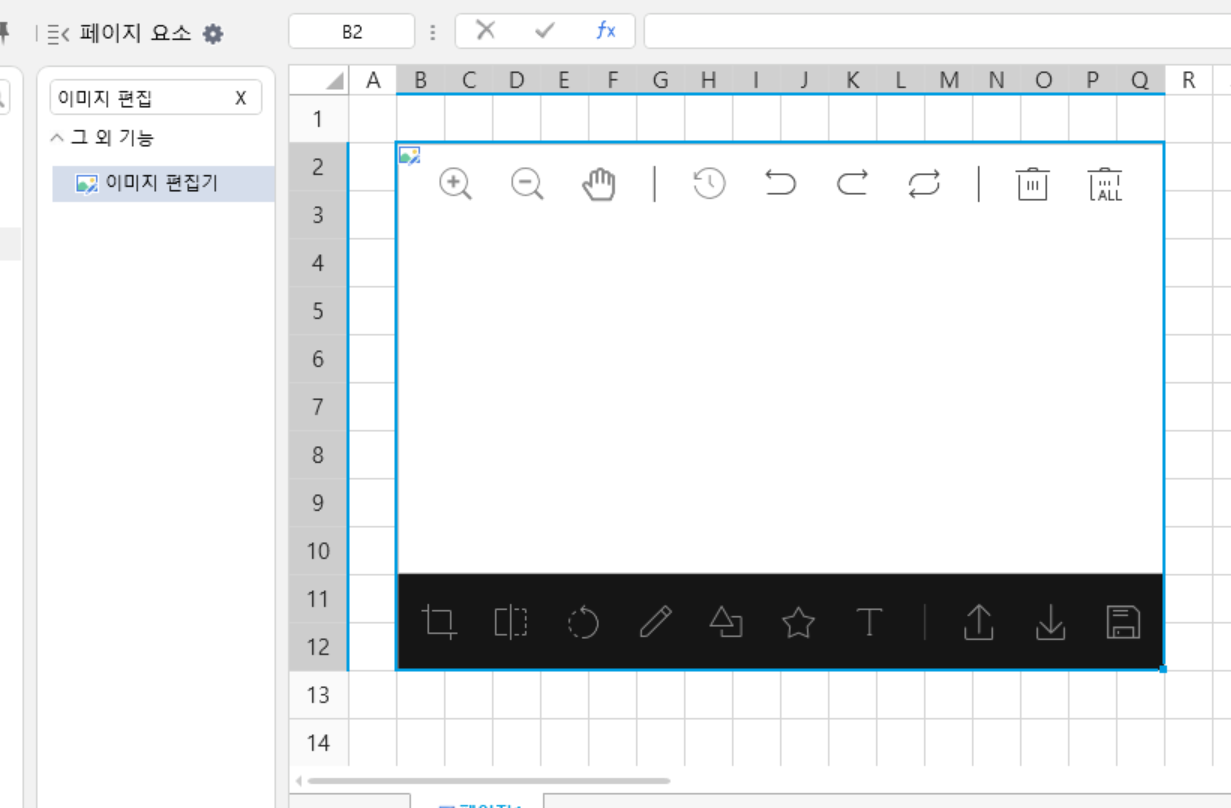The image size is (1231, 808).
Task: Select the pencil draw tool
Action: coord(655,622)
